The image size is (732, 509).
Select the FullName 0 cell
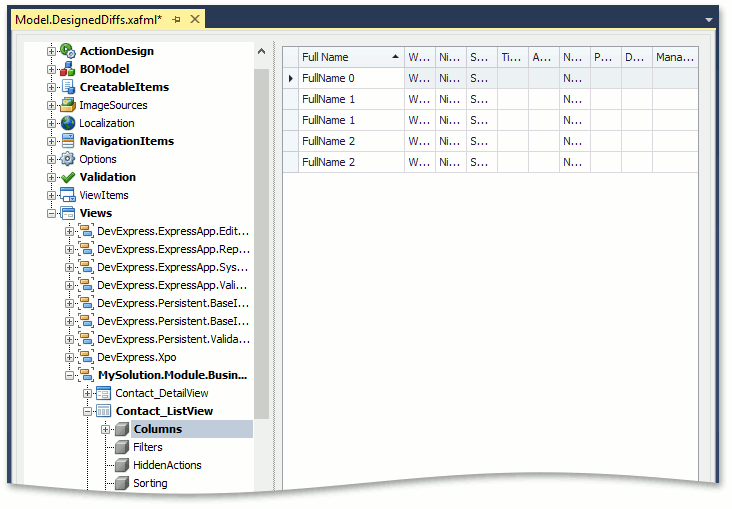(351, 78)
